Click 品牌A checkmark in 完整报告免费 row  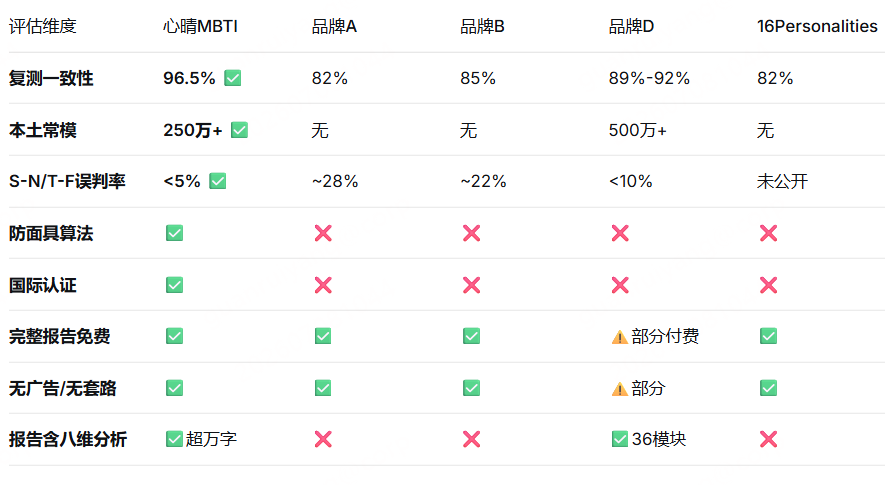point(323,337)
